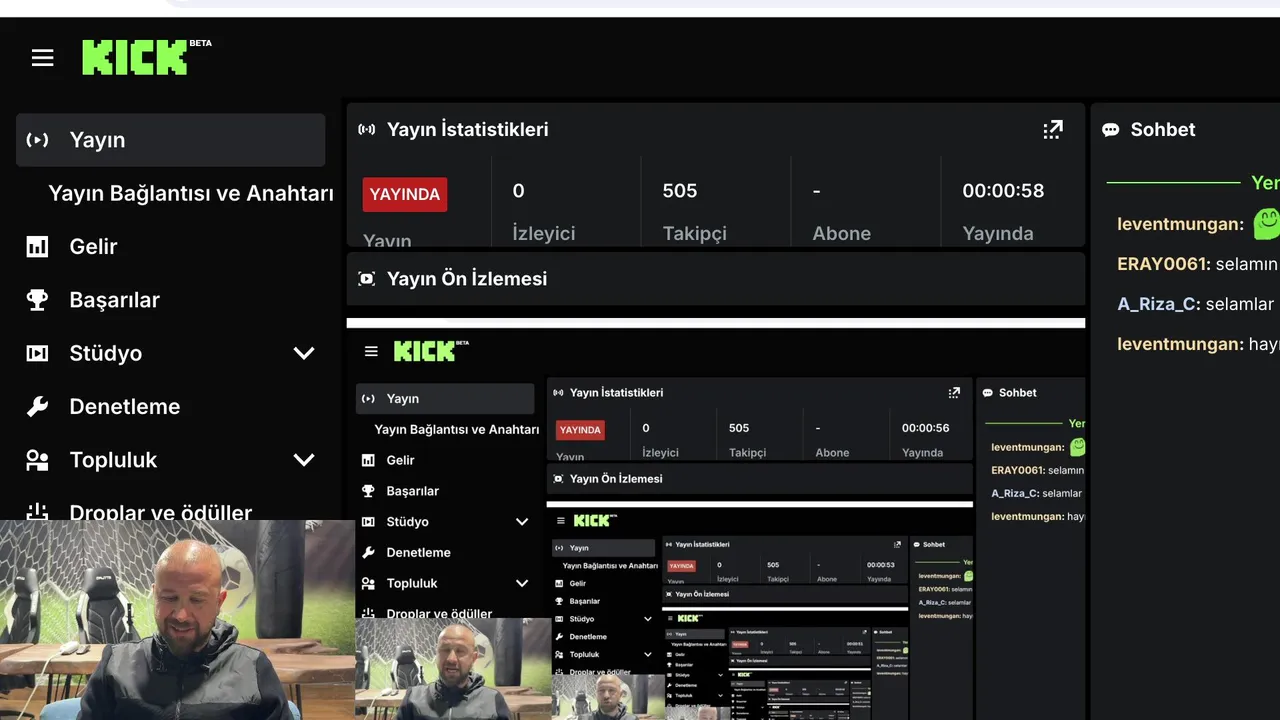This screenshot has height=720, width=1280.
Task: Click the Gelir bar chart icon in main sidebar
Action: (37, 246)
